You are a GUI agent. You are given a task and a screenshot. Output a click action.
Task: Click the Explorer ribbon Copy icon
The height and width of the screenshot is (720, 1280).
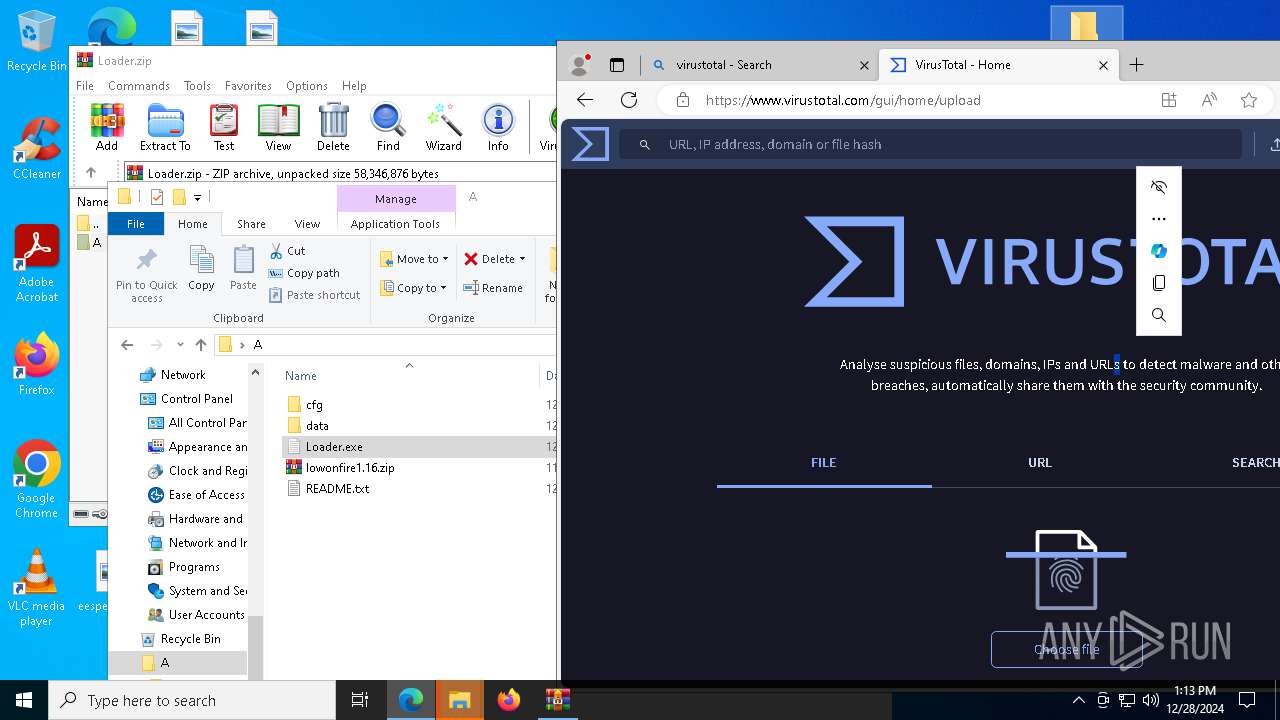(x=201, y=269)
